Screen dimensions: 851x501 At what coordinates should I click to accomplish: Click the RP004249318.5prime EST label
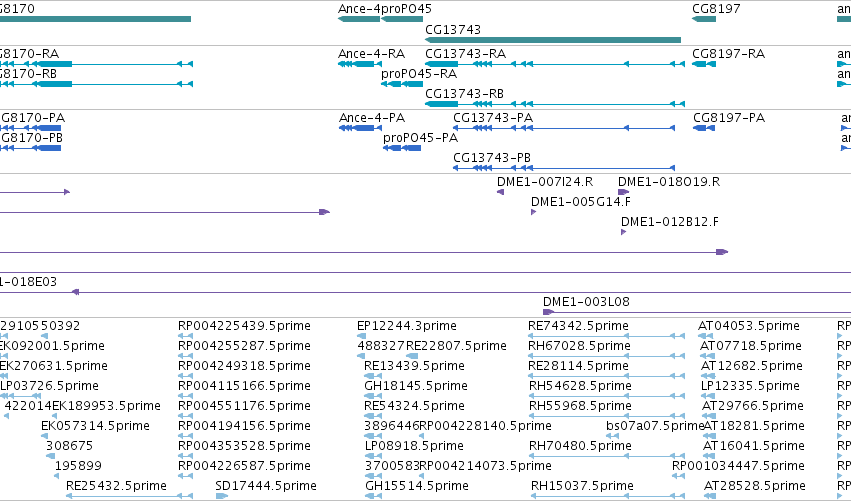coord(244,366)
